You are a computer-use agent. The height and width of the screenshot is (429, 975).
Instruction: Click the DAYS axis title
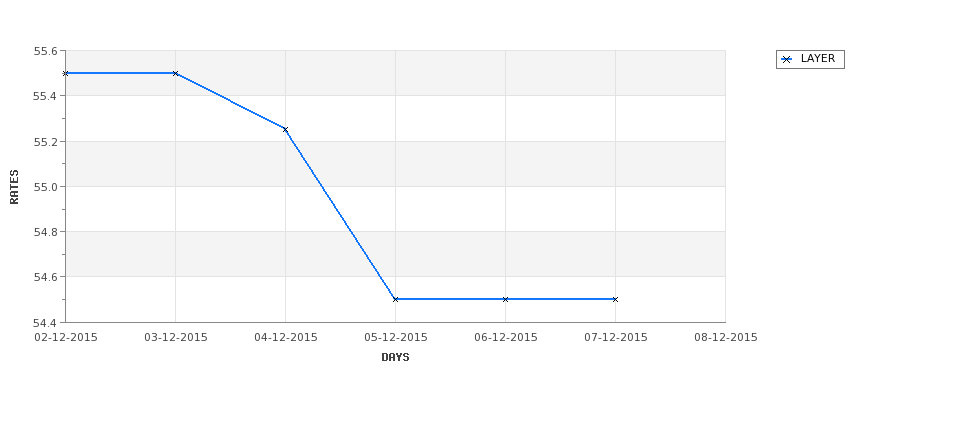click(x=395, y=358)
